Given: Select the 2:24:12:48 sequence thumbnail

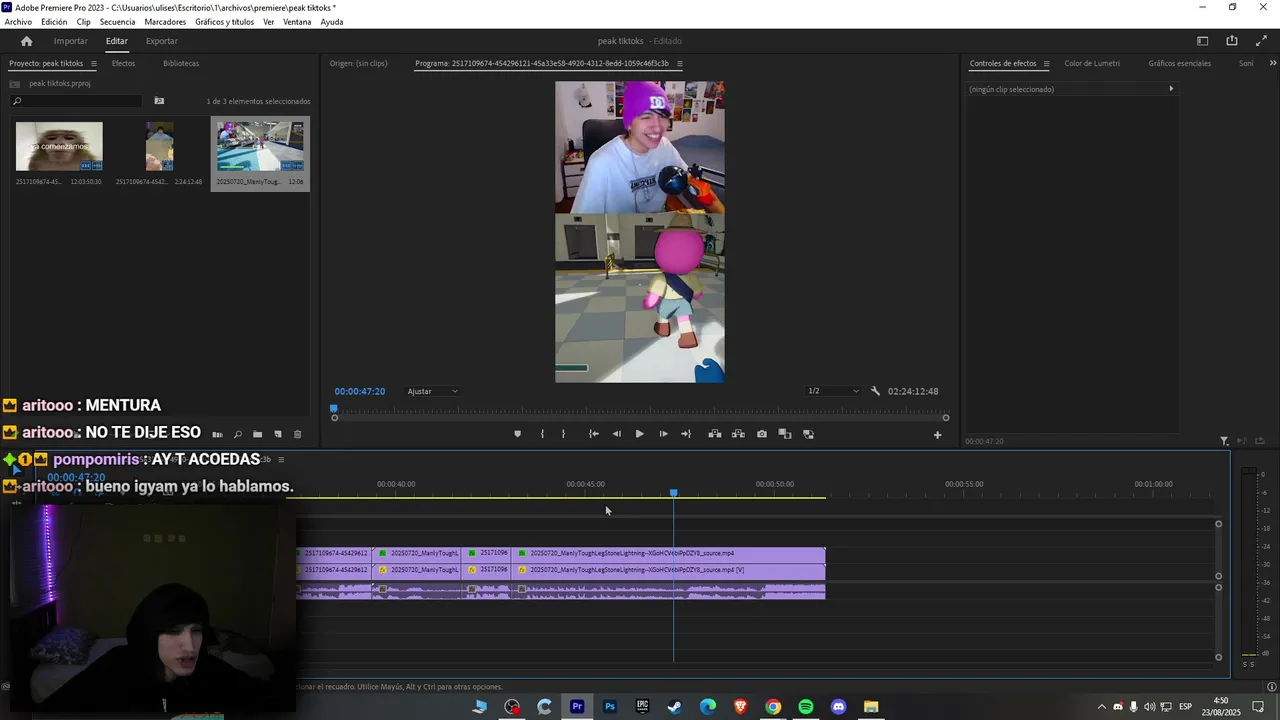Looking at the screenshot, I should pos(159,146).
